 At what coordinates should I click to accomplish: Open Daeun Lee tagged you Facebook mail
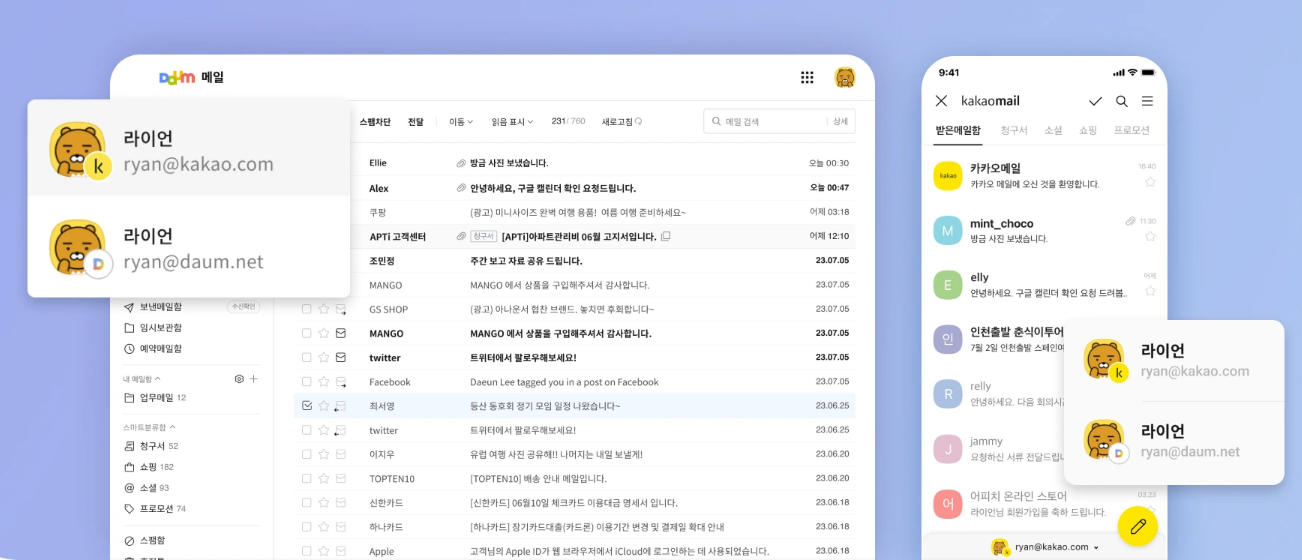[x=564, y=382]
